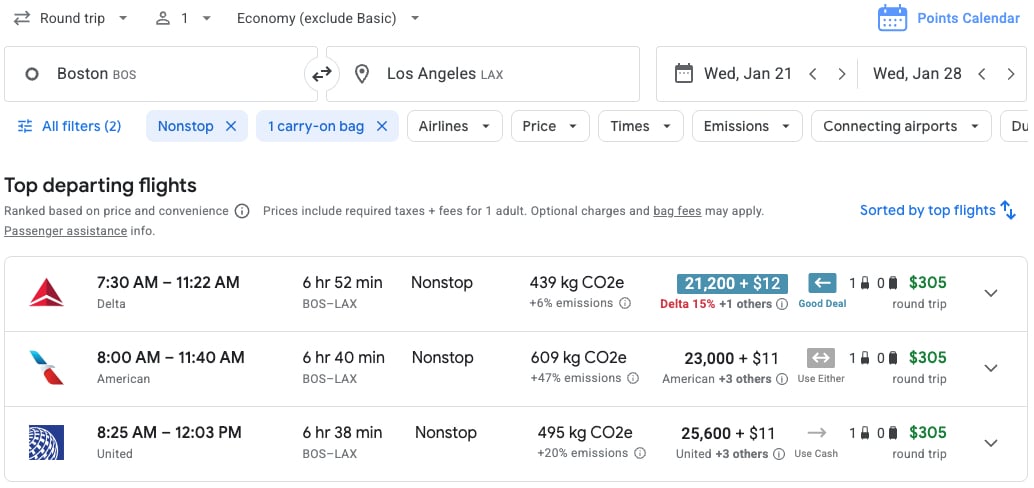Click the 23,000 + $11 points price

(x=731, y=359)
